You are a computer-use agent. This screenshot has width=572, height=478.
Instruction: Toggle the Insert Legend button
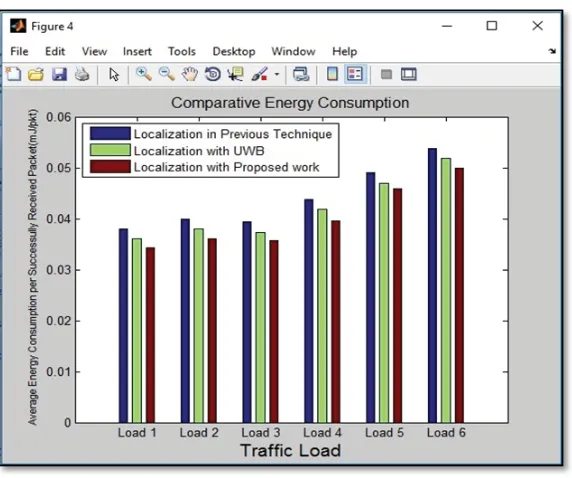click(x=355, y=74)
